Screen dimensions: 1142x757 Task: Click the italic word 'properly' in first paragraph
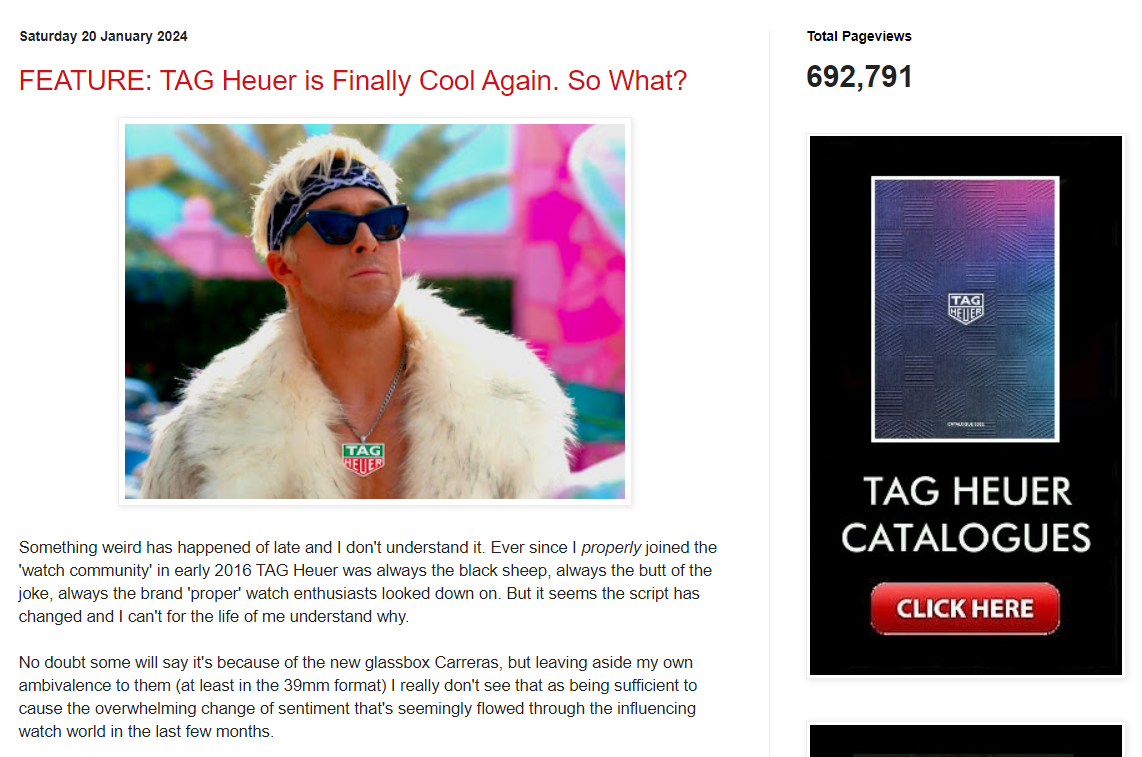[x=611, y=547]
